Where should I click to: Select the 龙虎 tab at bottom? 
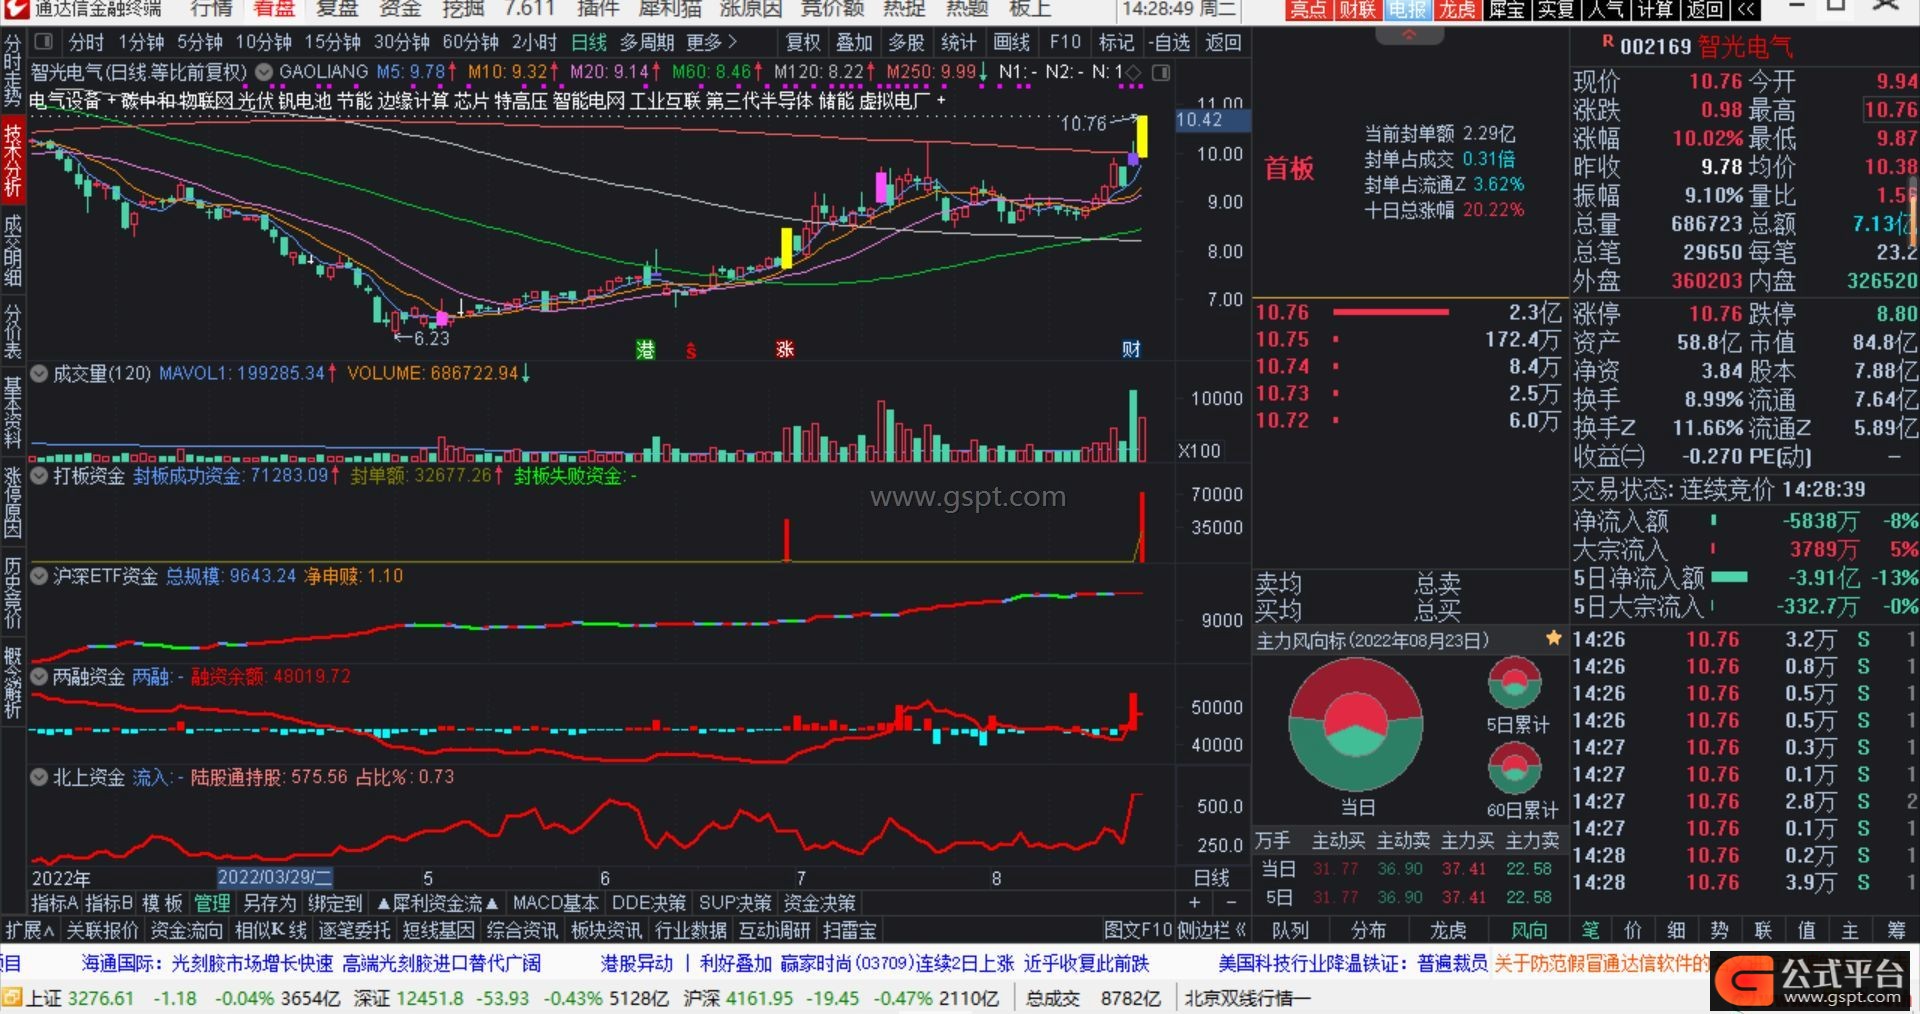1448,930
